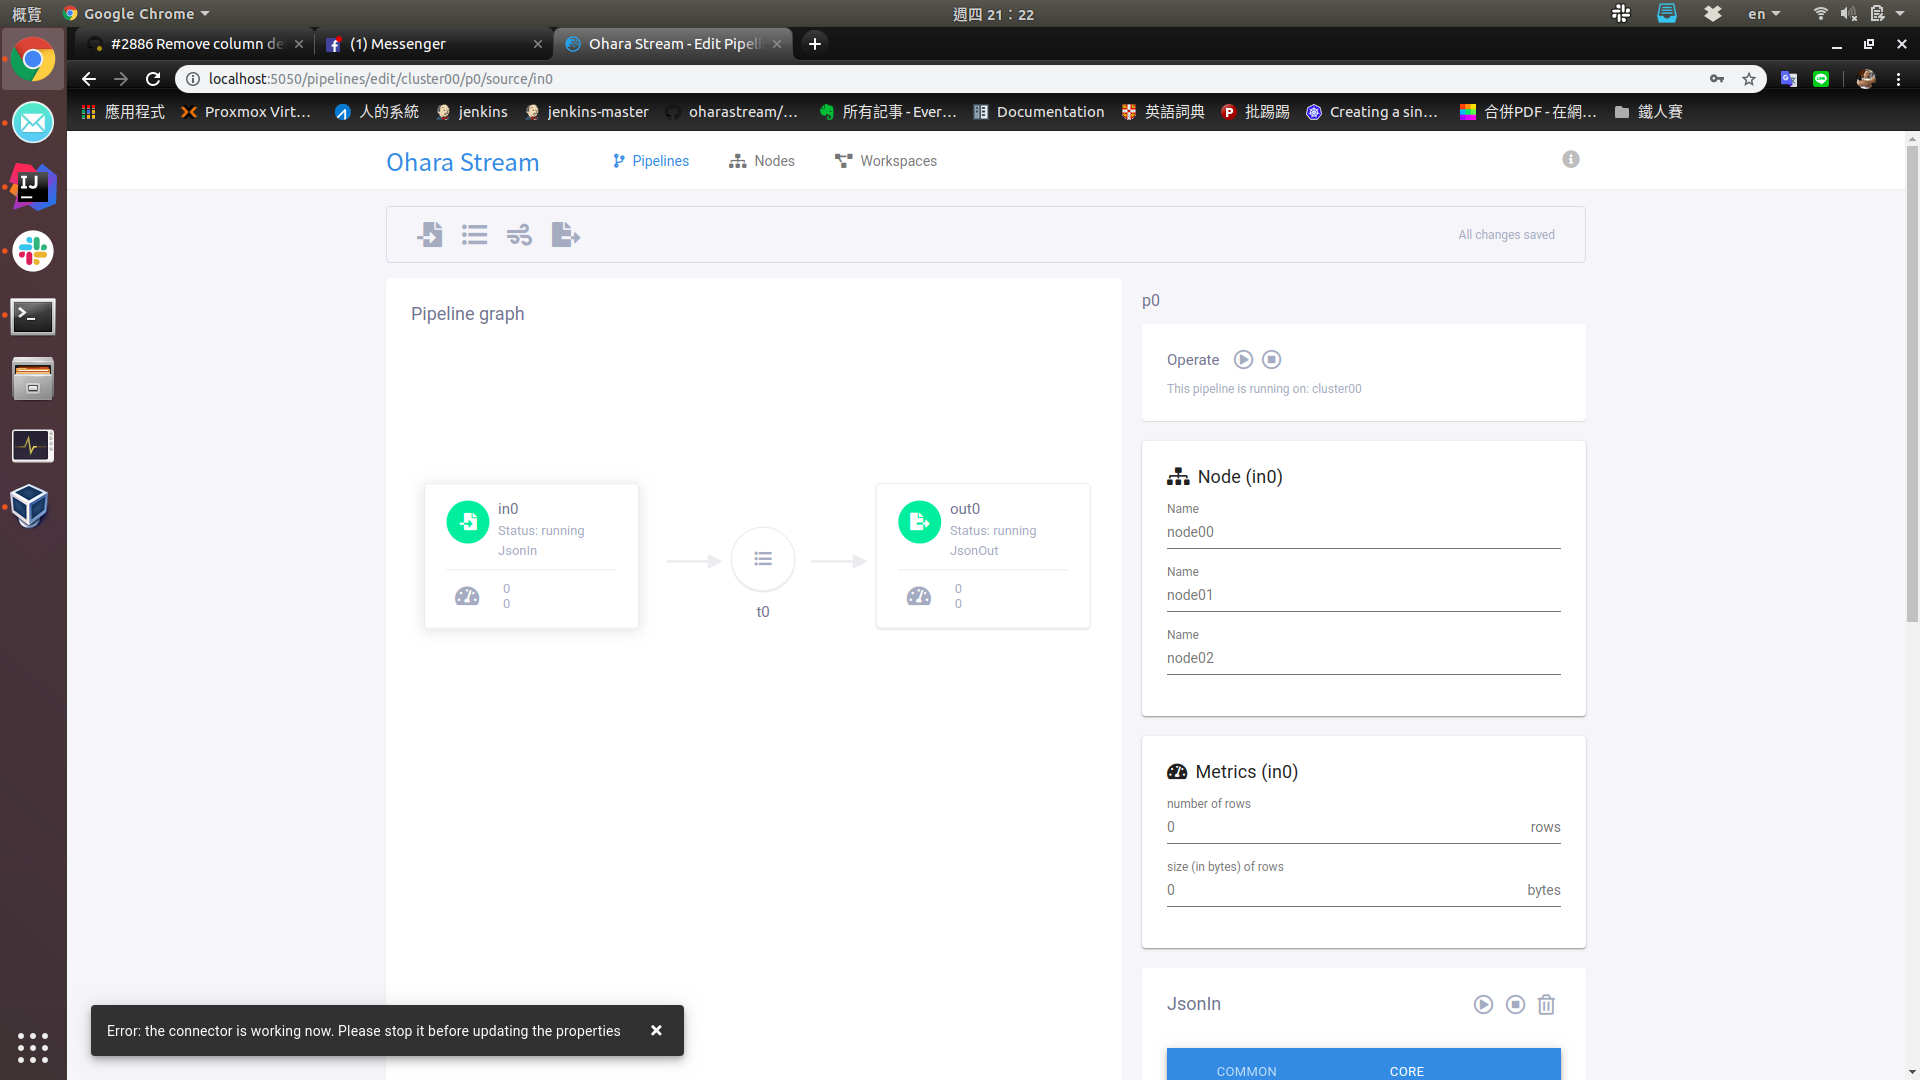Add a topic using the list toolbar icon
This screenshot has width=1920, height=1080.
[x=474, y=235]
